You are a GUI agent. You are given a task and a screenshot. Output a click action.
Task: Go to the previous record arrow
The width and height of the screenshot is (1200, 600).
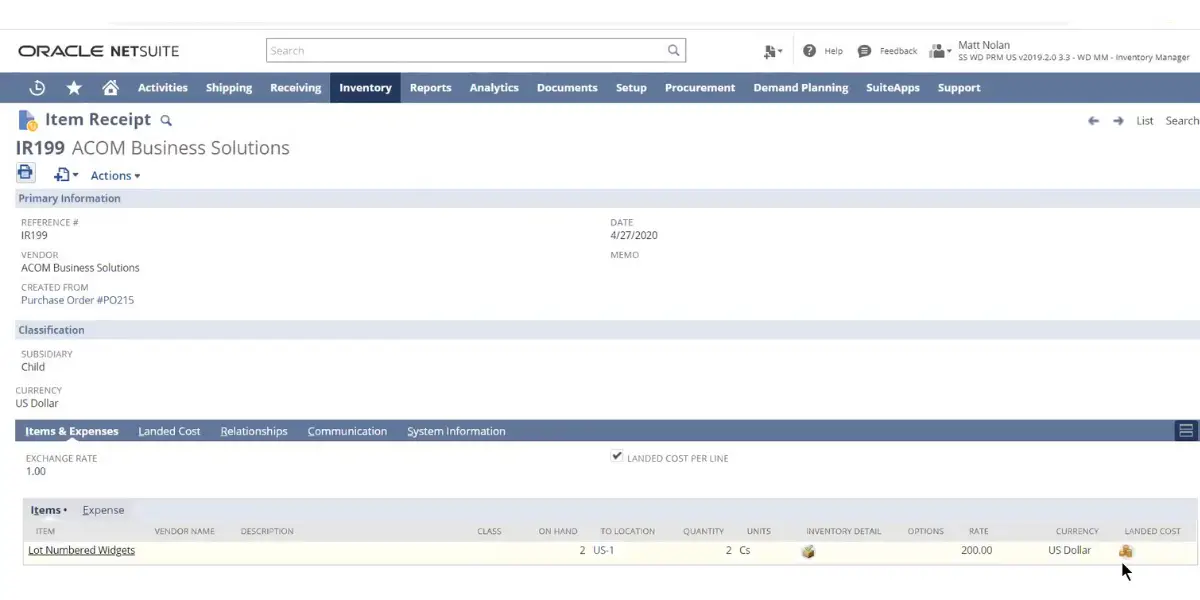pos(1093,121)
